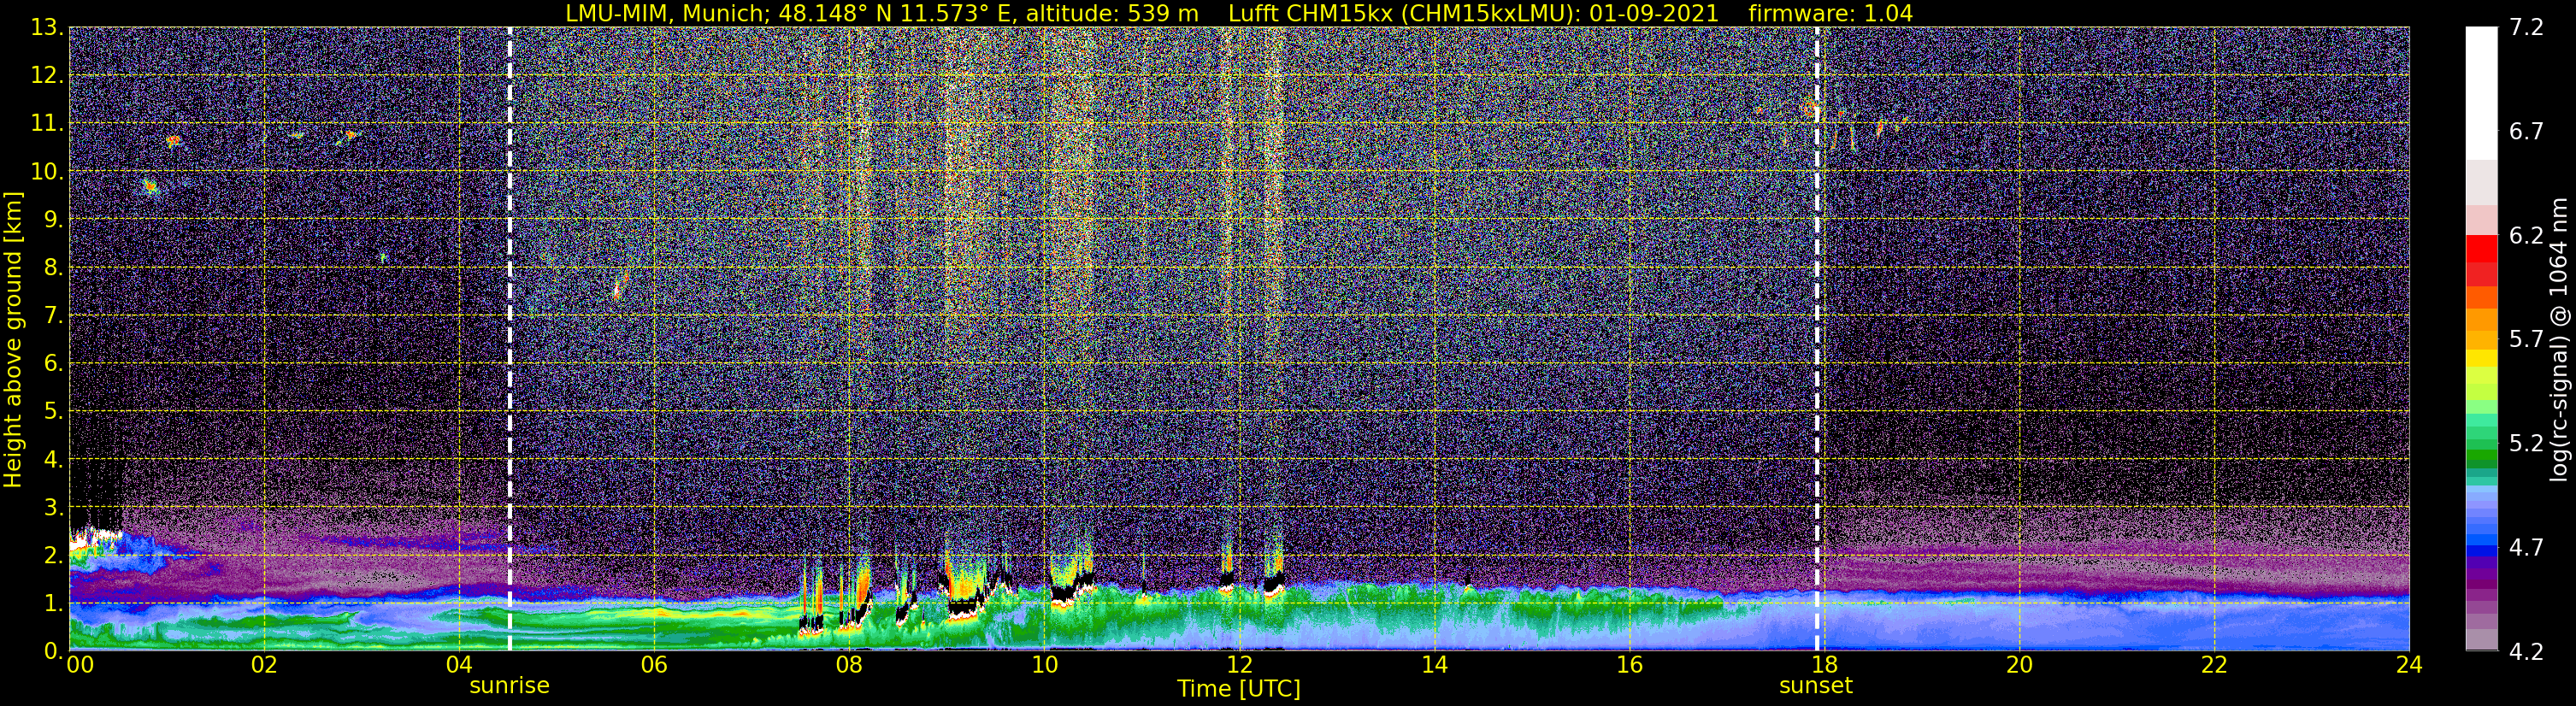Click the '3.' height axis tick label
Viewport: 2576px width, 706px height.
click(53, 508)
